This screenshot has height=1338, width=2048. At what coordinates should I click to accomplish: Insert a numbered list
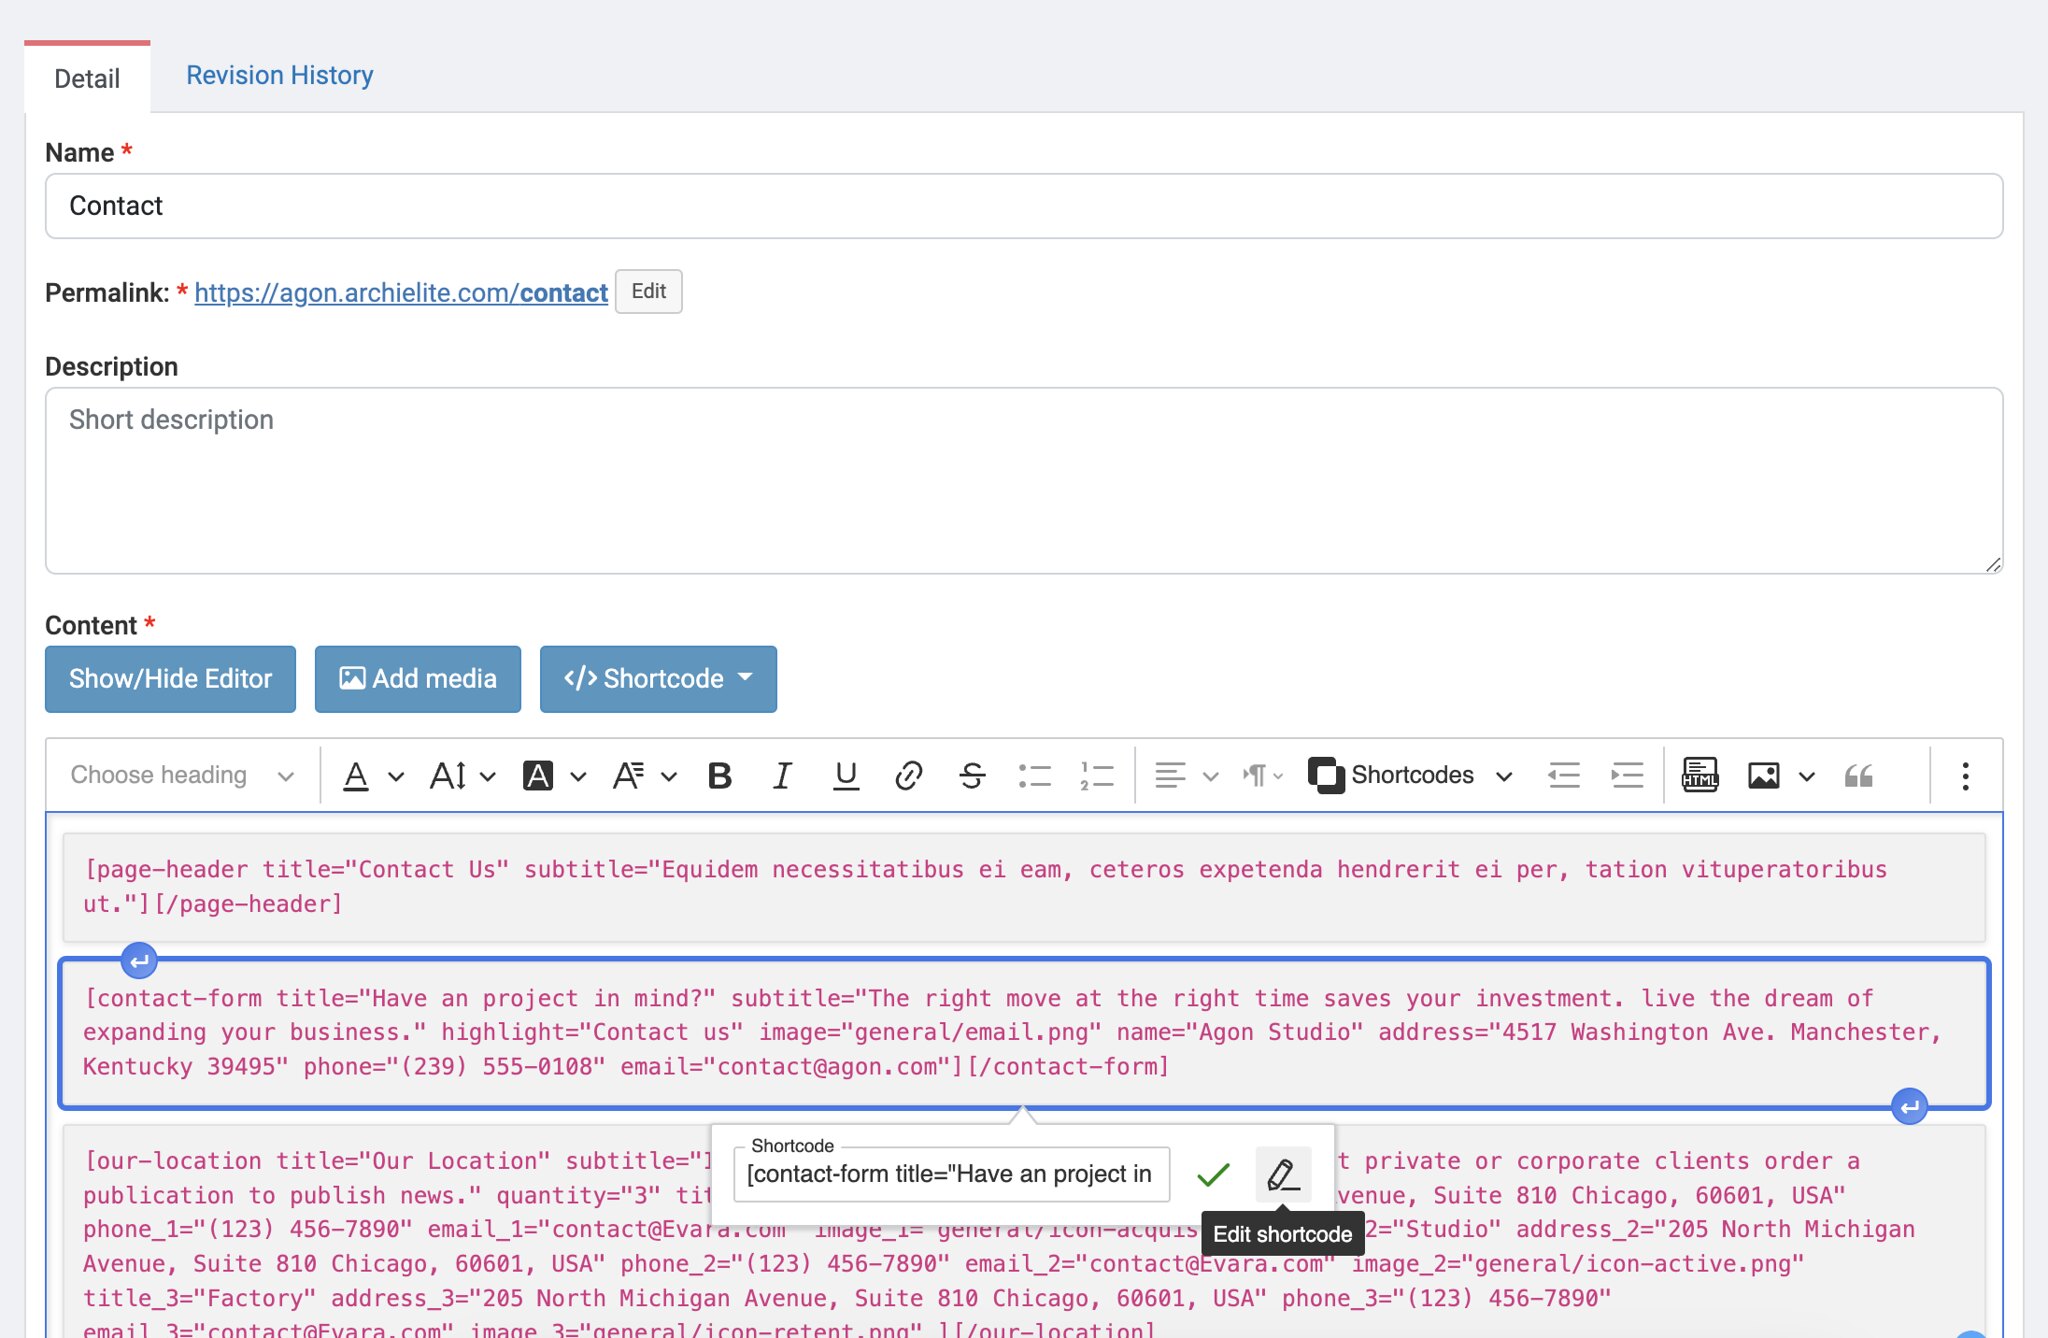pyautogui.click(x=1097, y=776)
